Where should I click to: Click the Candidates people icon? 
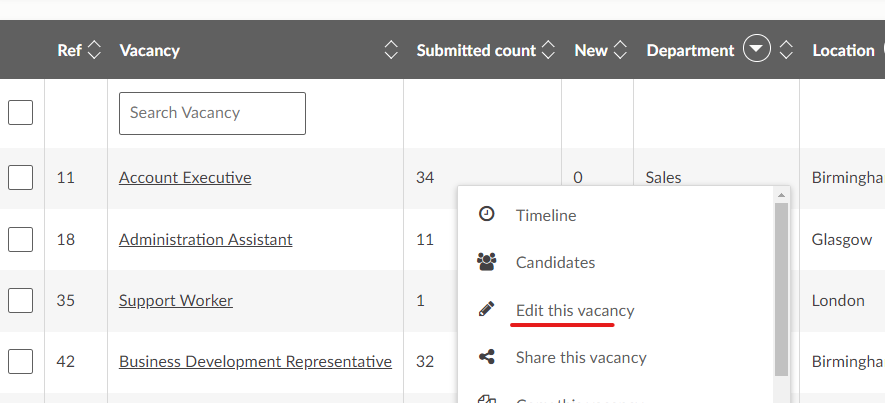click(x=487, y=262)
